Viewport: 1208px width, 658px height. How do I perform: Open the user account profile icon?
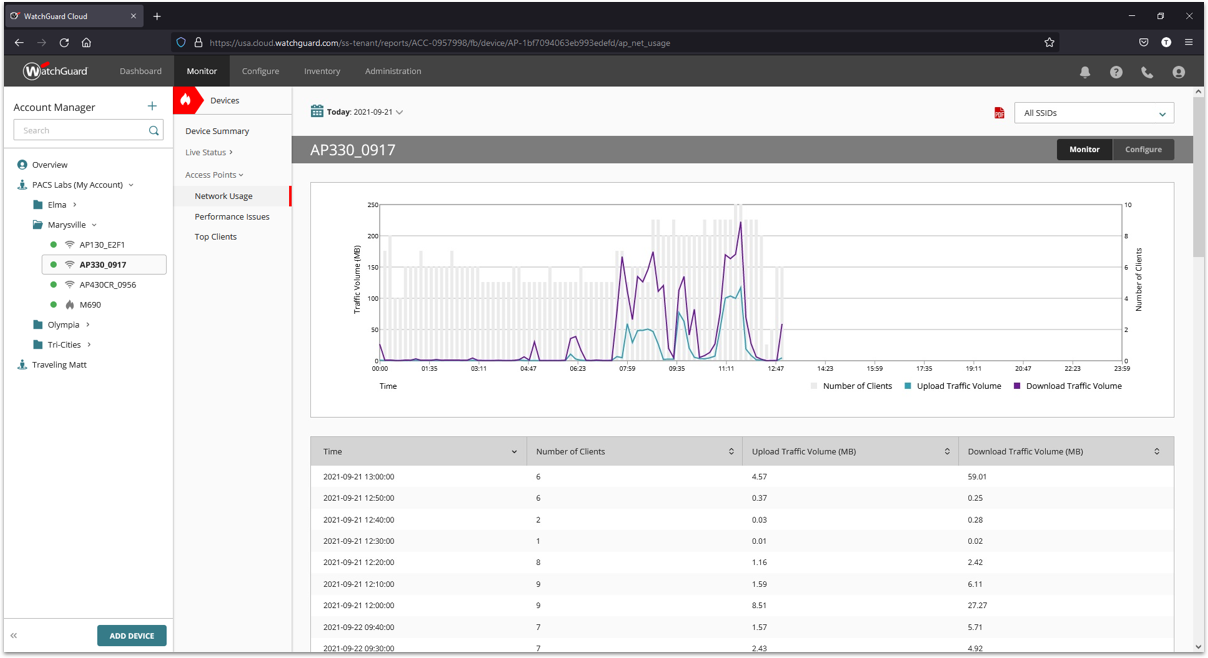click(1178, 72)
